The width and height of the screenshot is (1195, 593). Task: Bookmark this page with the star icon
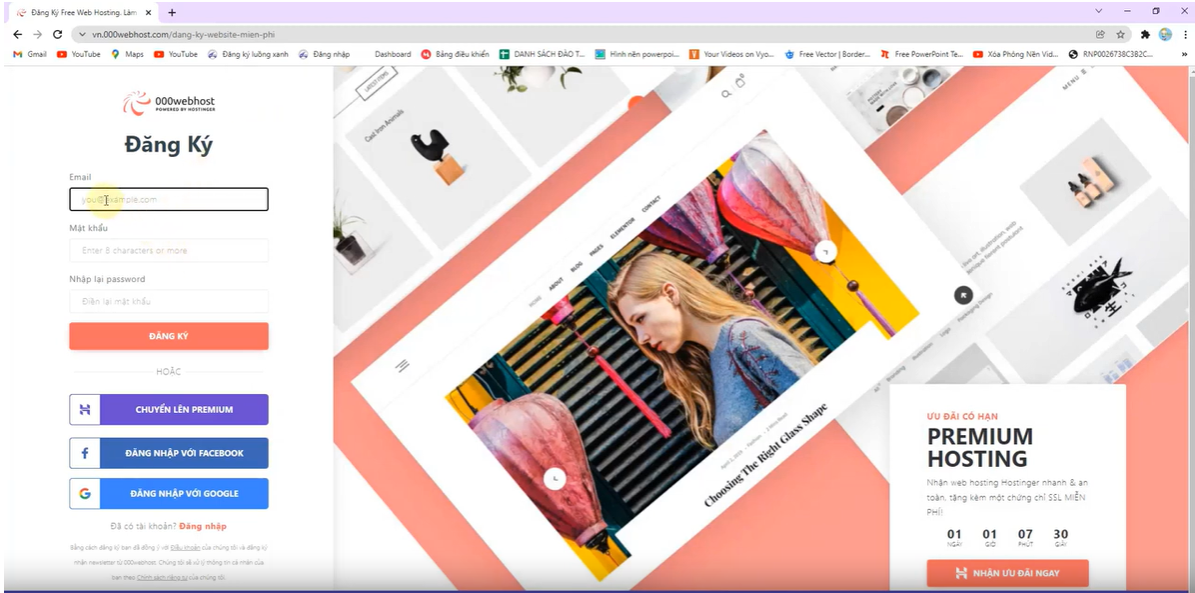(1121, 34)
